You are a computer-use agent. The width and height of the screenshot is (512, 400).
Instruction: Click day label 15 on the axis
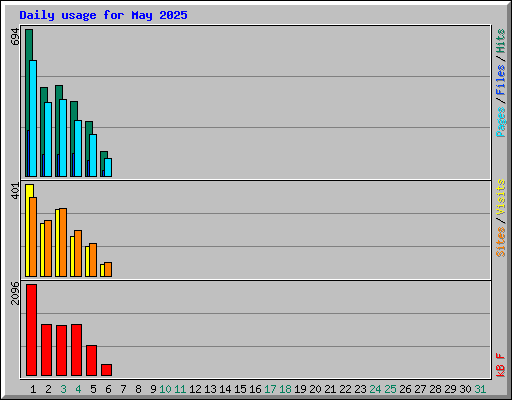[x=240, y=389]
